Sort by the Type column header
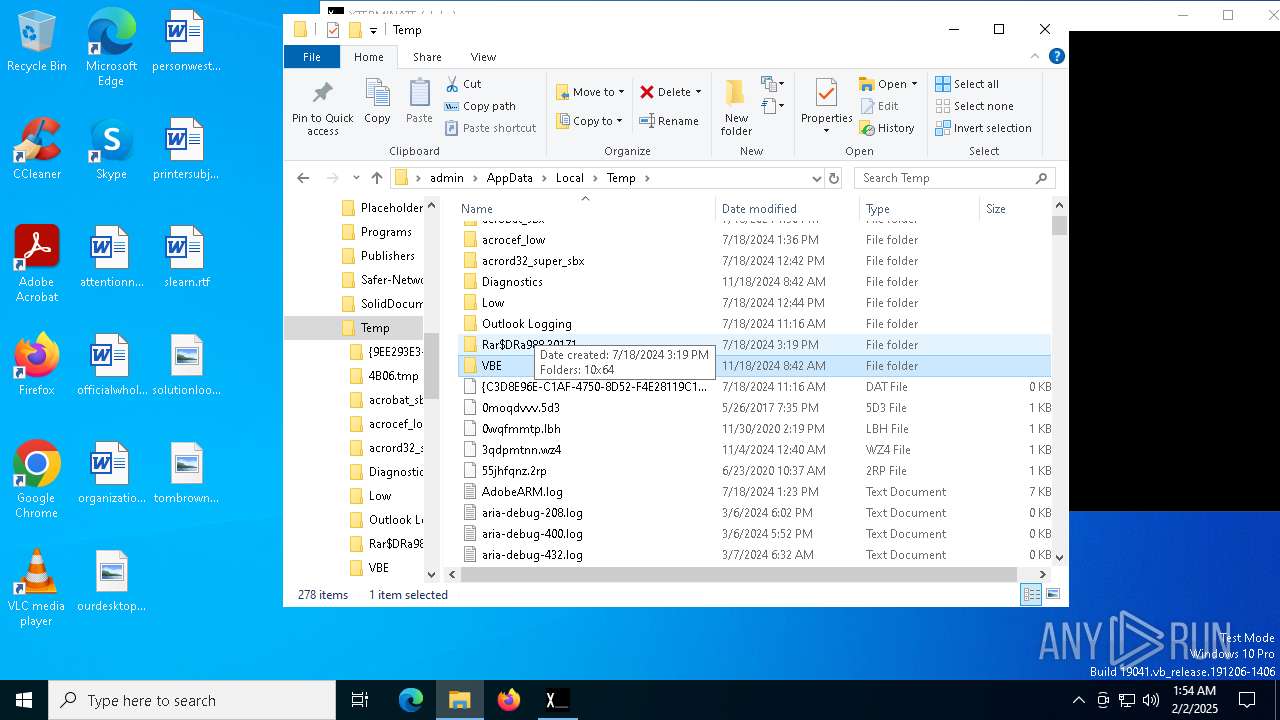The image size is (1280, 720). point(919,209)
